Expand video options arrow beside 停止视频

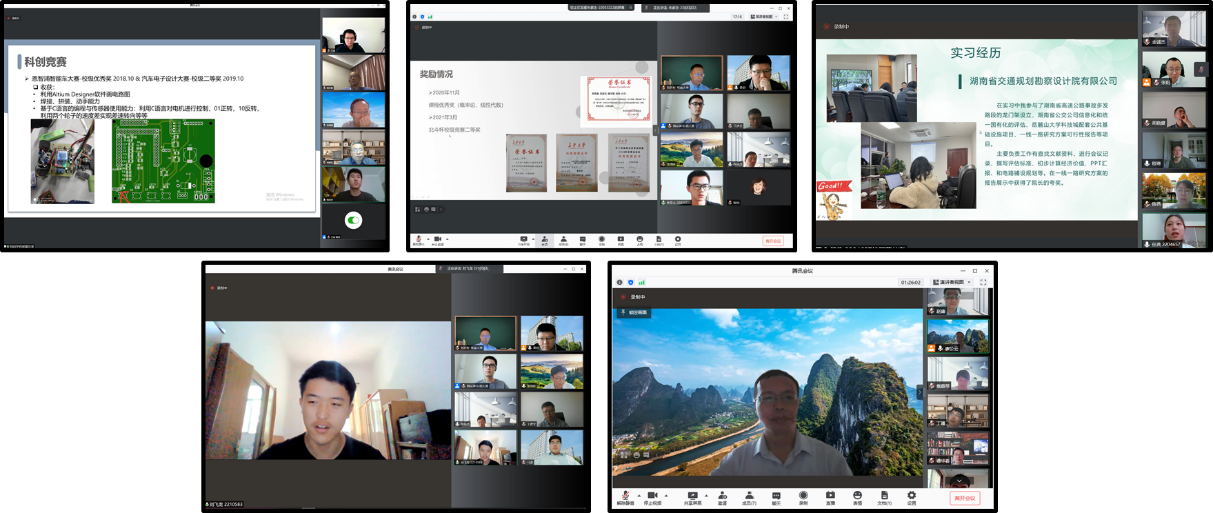tap(666, 495)
